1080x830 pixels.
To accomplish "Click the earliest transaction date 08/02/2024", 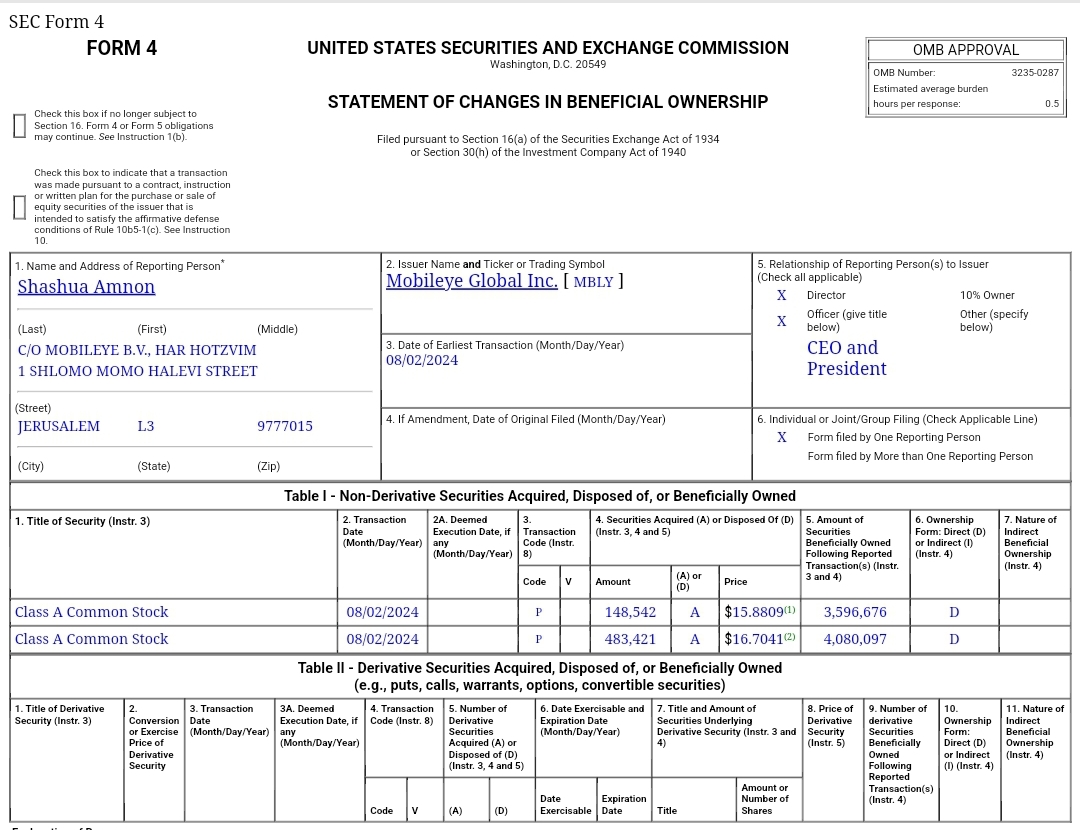I will tap(422, 360).
